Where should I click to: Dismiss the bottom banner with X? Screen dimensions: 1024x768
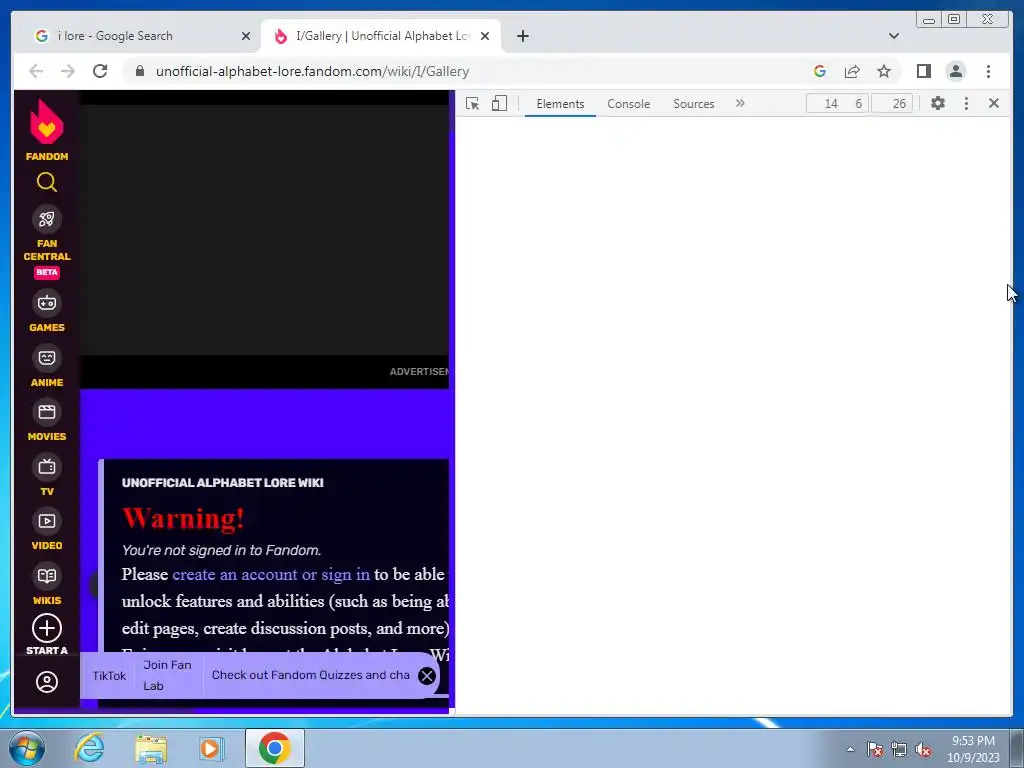click(426, 676)
